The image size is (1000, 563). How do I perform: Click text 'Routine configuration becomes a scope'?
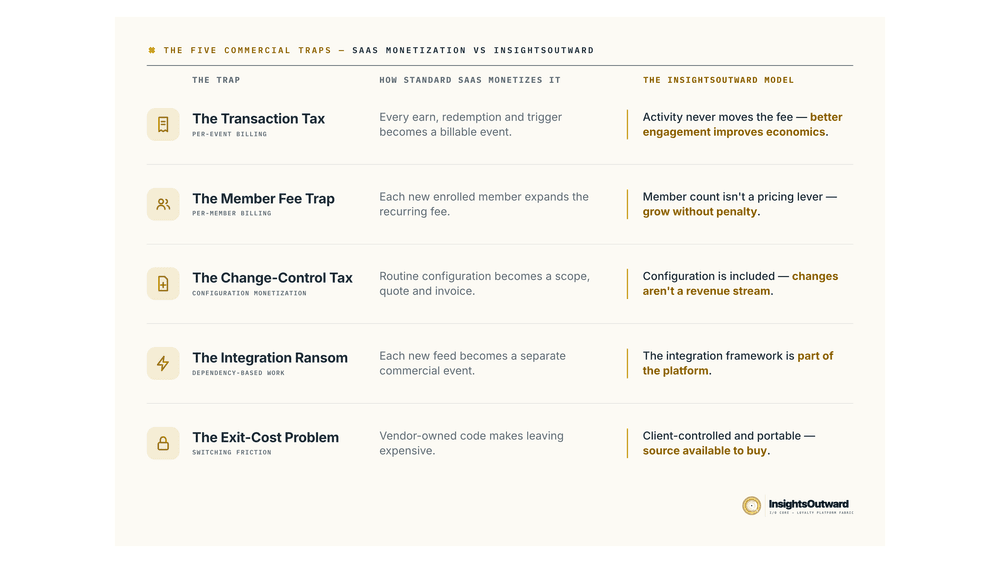coord(485,277)
